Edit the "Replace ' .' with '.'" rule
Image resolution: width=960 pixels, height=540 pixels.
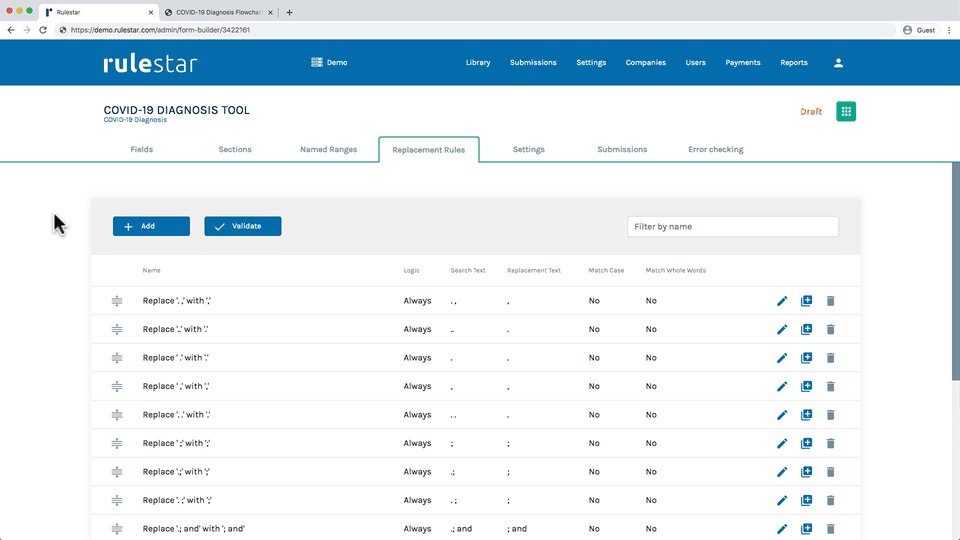tap(782, 358)
